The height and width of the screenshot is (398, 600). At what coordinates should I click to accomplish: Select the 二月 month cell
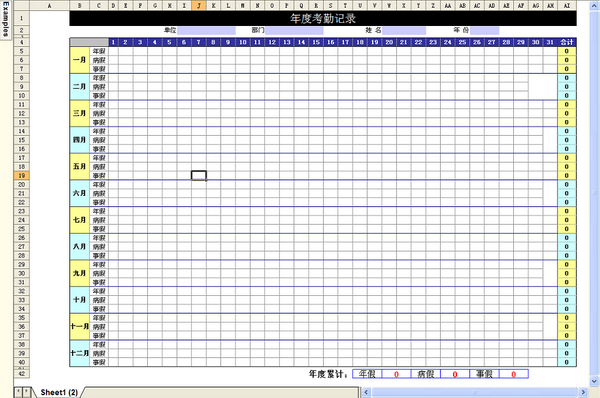point(80,87)
